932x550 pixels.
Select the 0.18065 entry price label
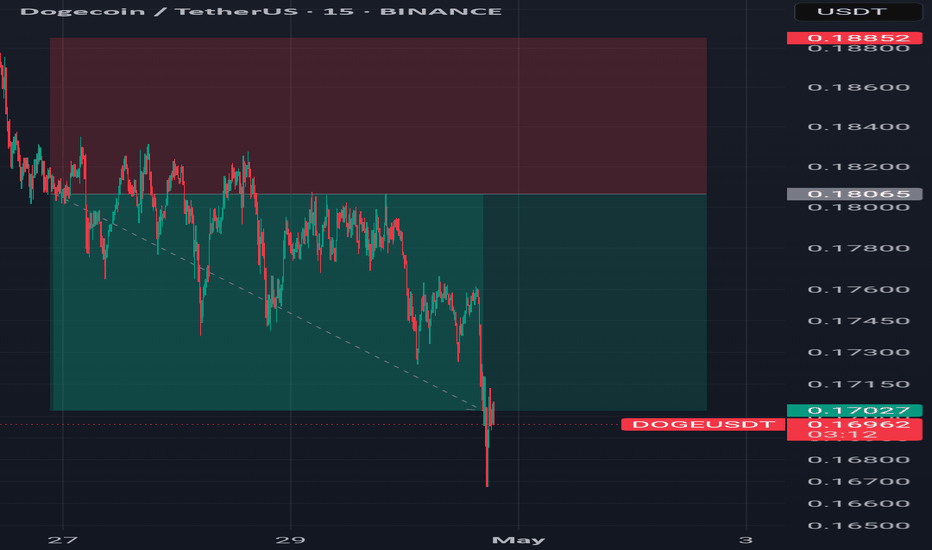pos(854,194)
